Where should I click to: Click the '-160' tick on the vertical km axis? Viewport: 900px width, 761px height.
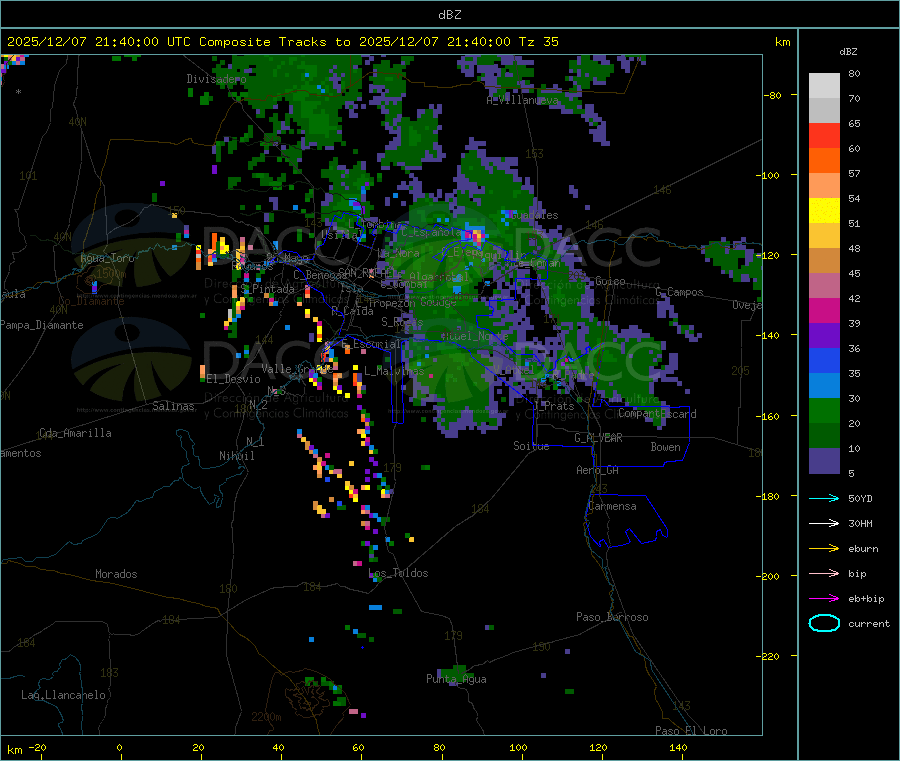point(770,416)
